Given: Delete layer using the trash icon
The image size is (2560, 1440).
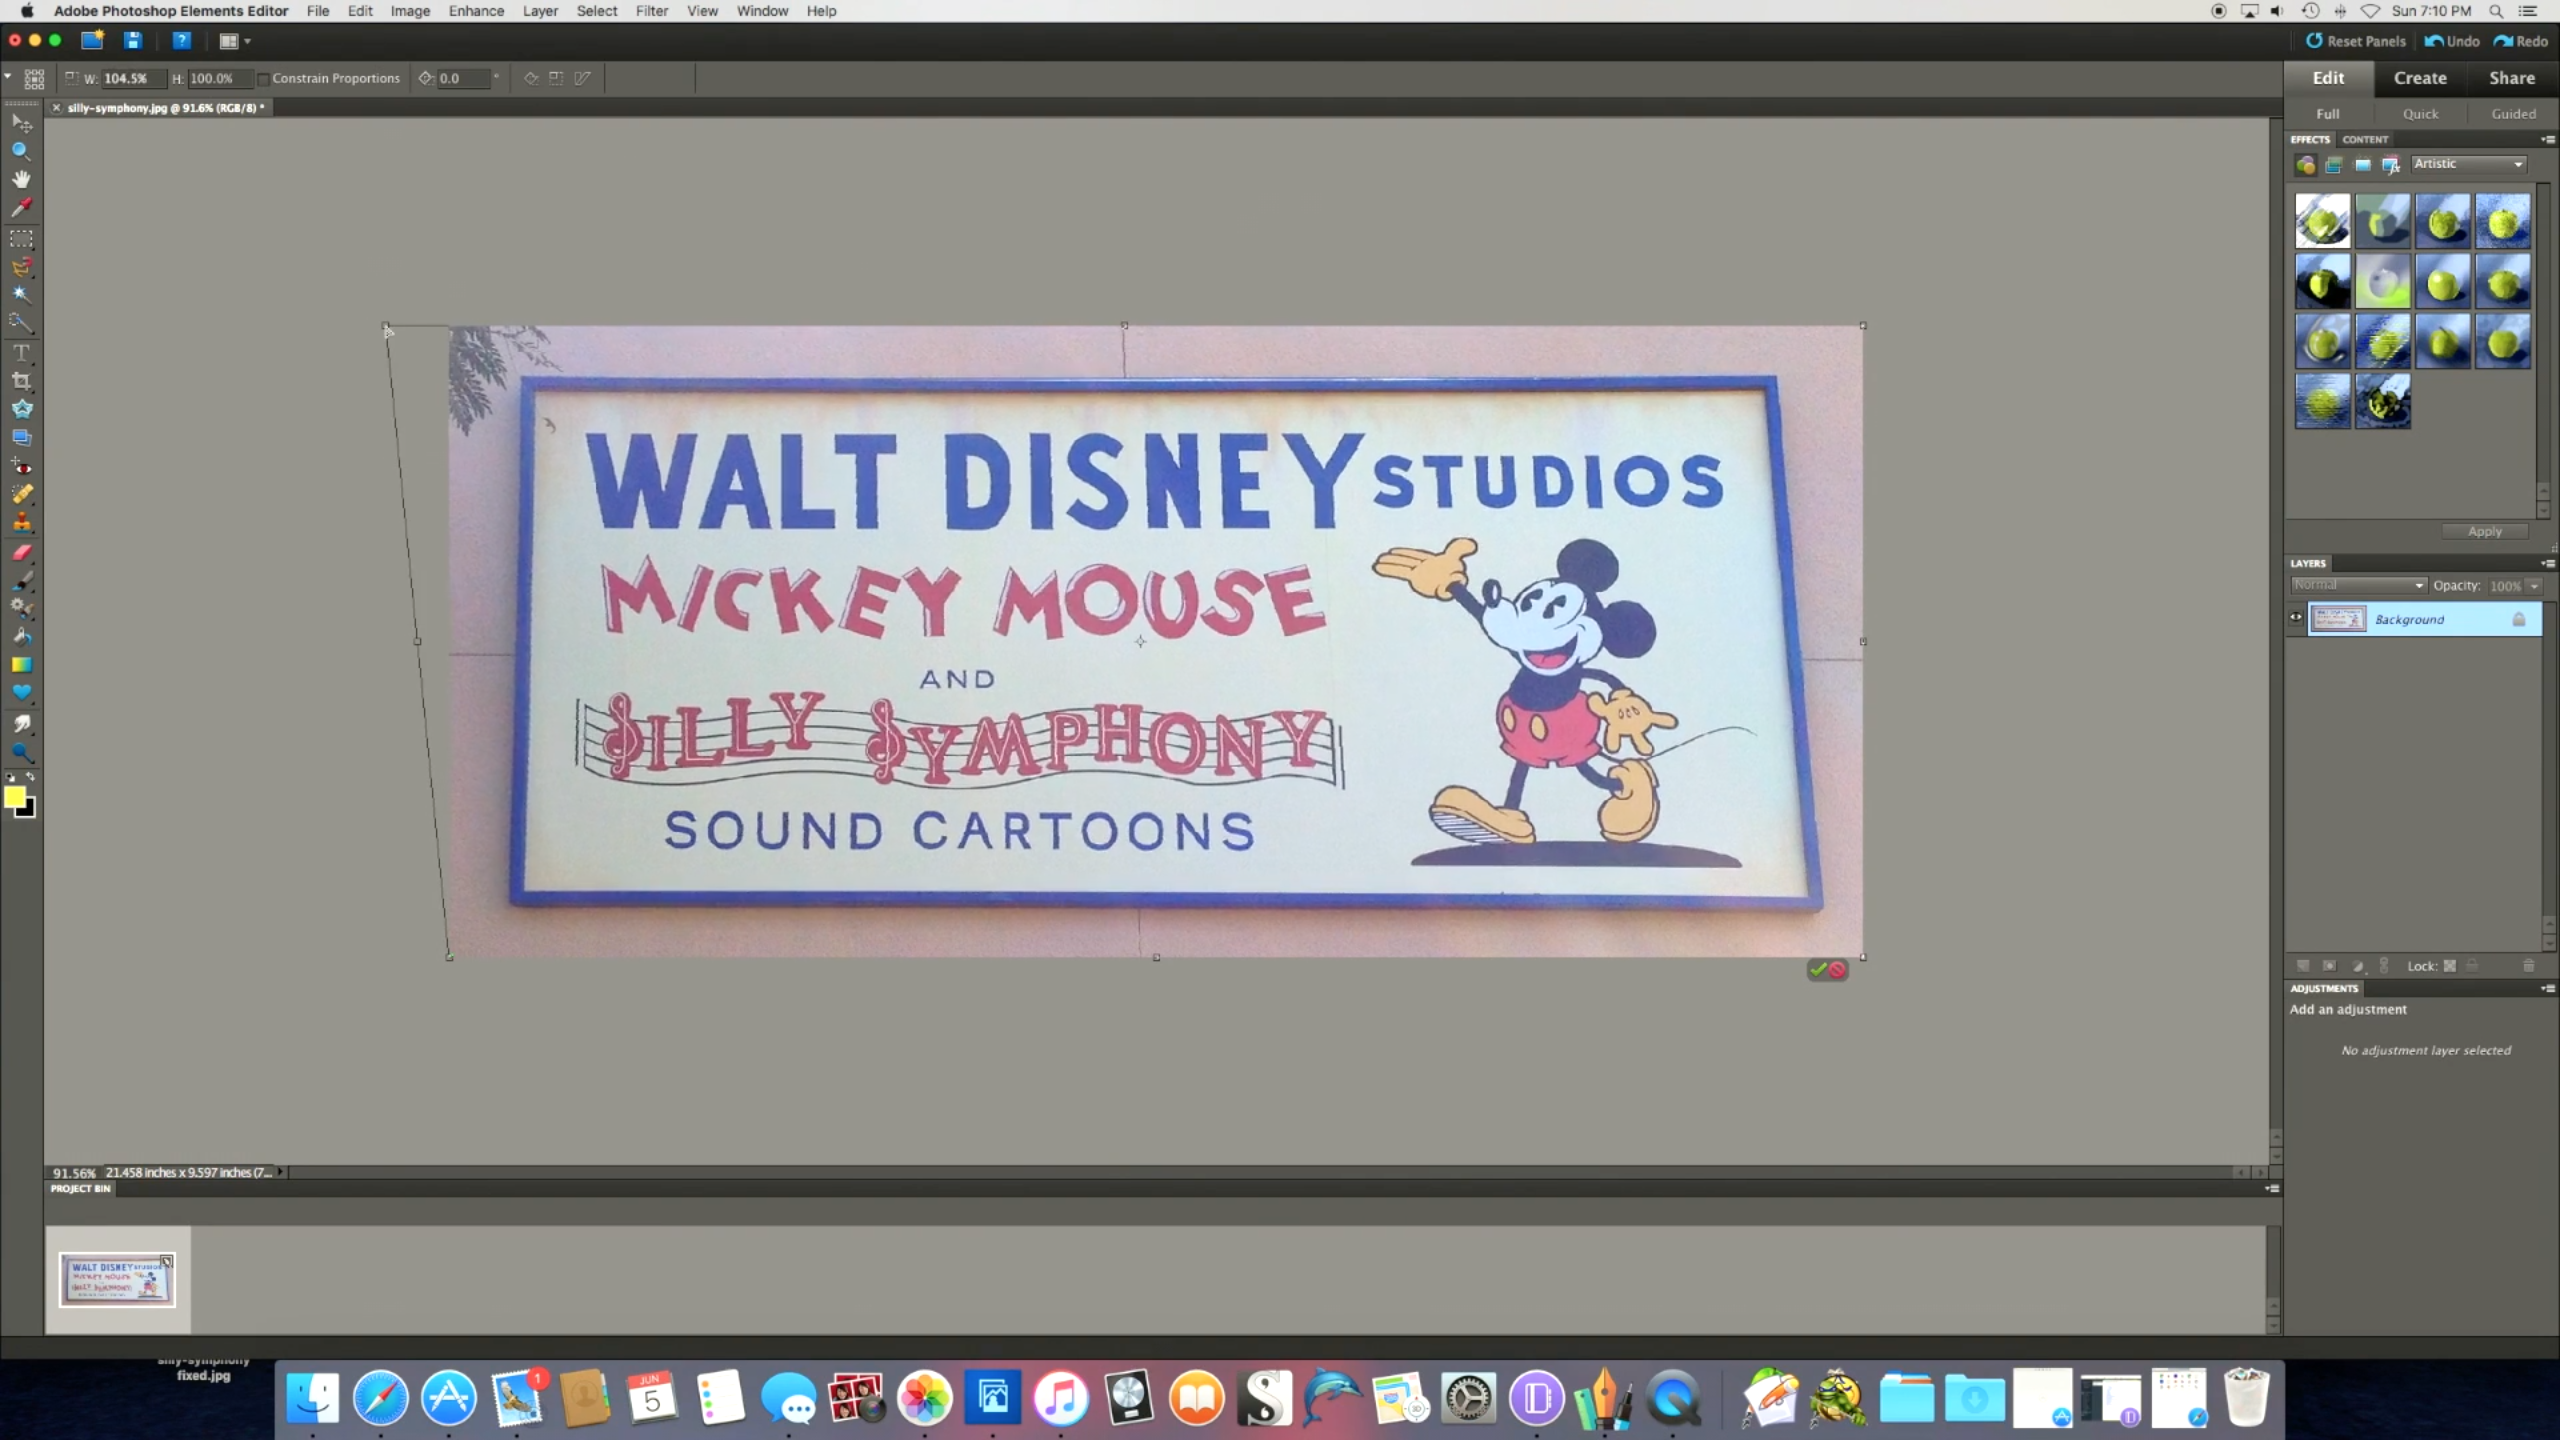Looking at the screenshot, I should pyautogui.click(x=2529, y=966).
